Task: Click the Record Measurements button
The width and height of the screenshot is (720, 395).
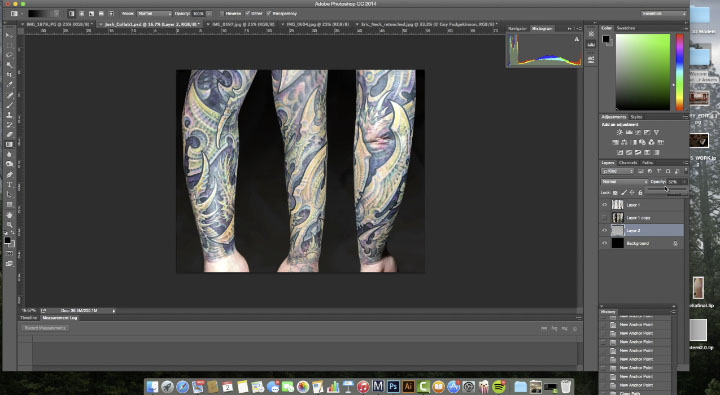Action: [45, 328]
